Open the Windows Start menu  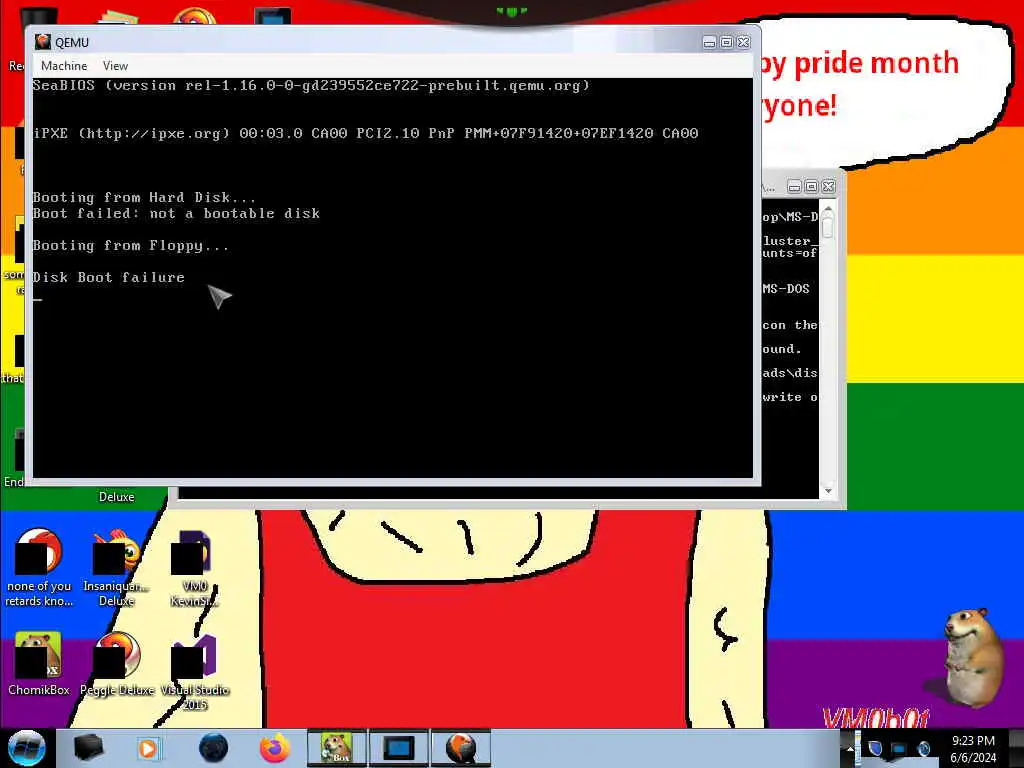(x=26, y=748)
